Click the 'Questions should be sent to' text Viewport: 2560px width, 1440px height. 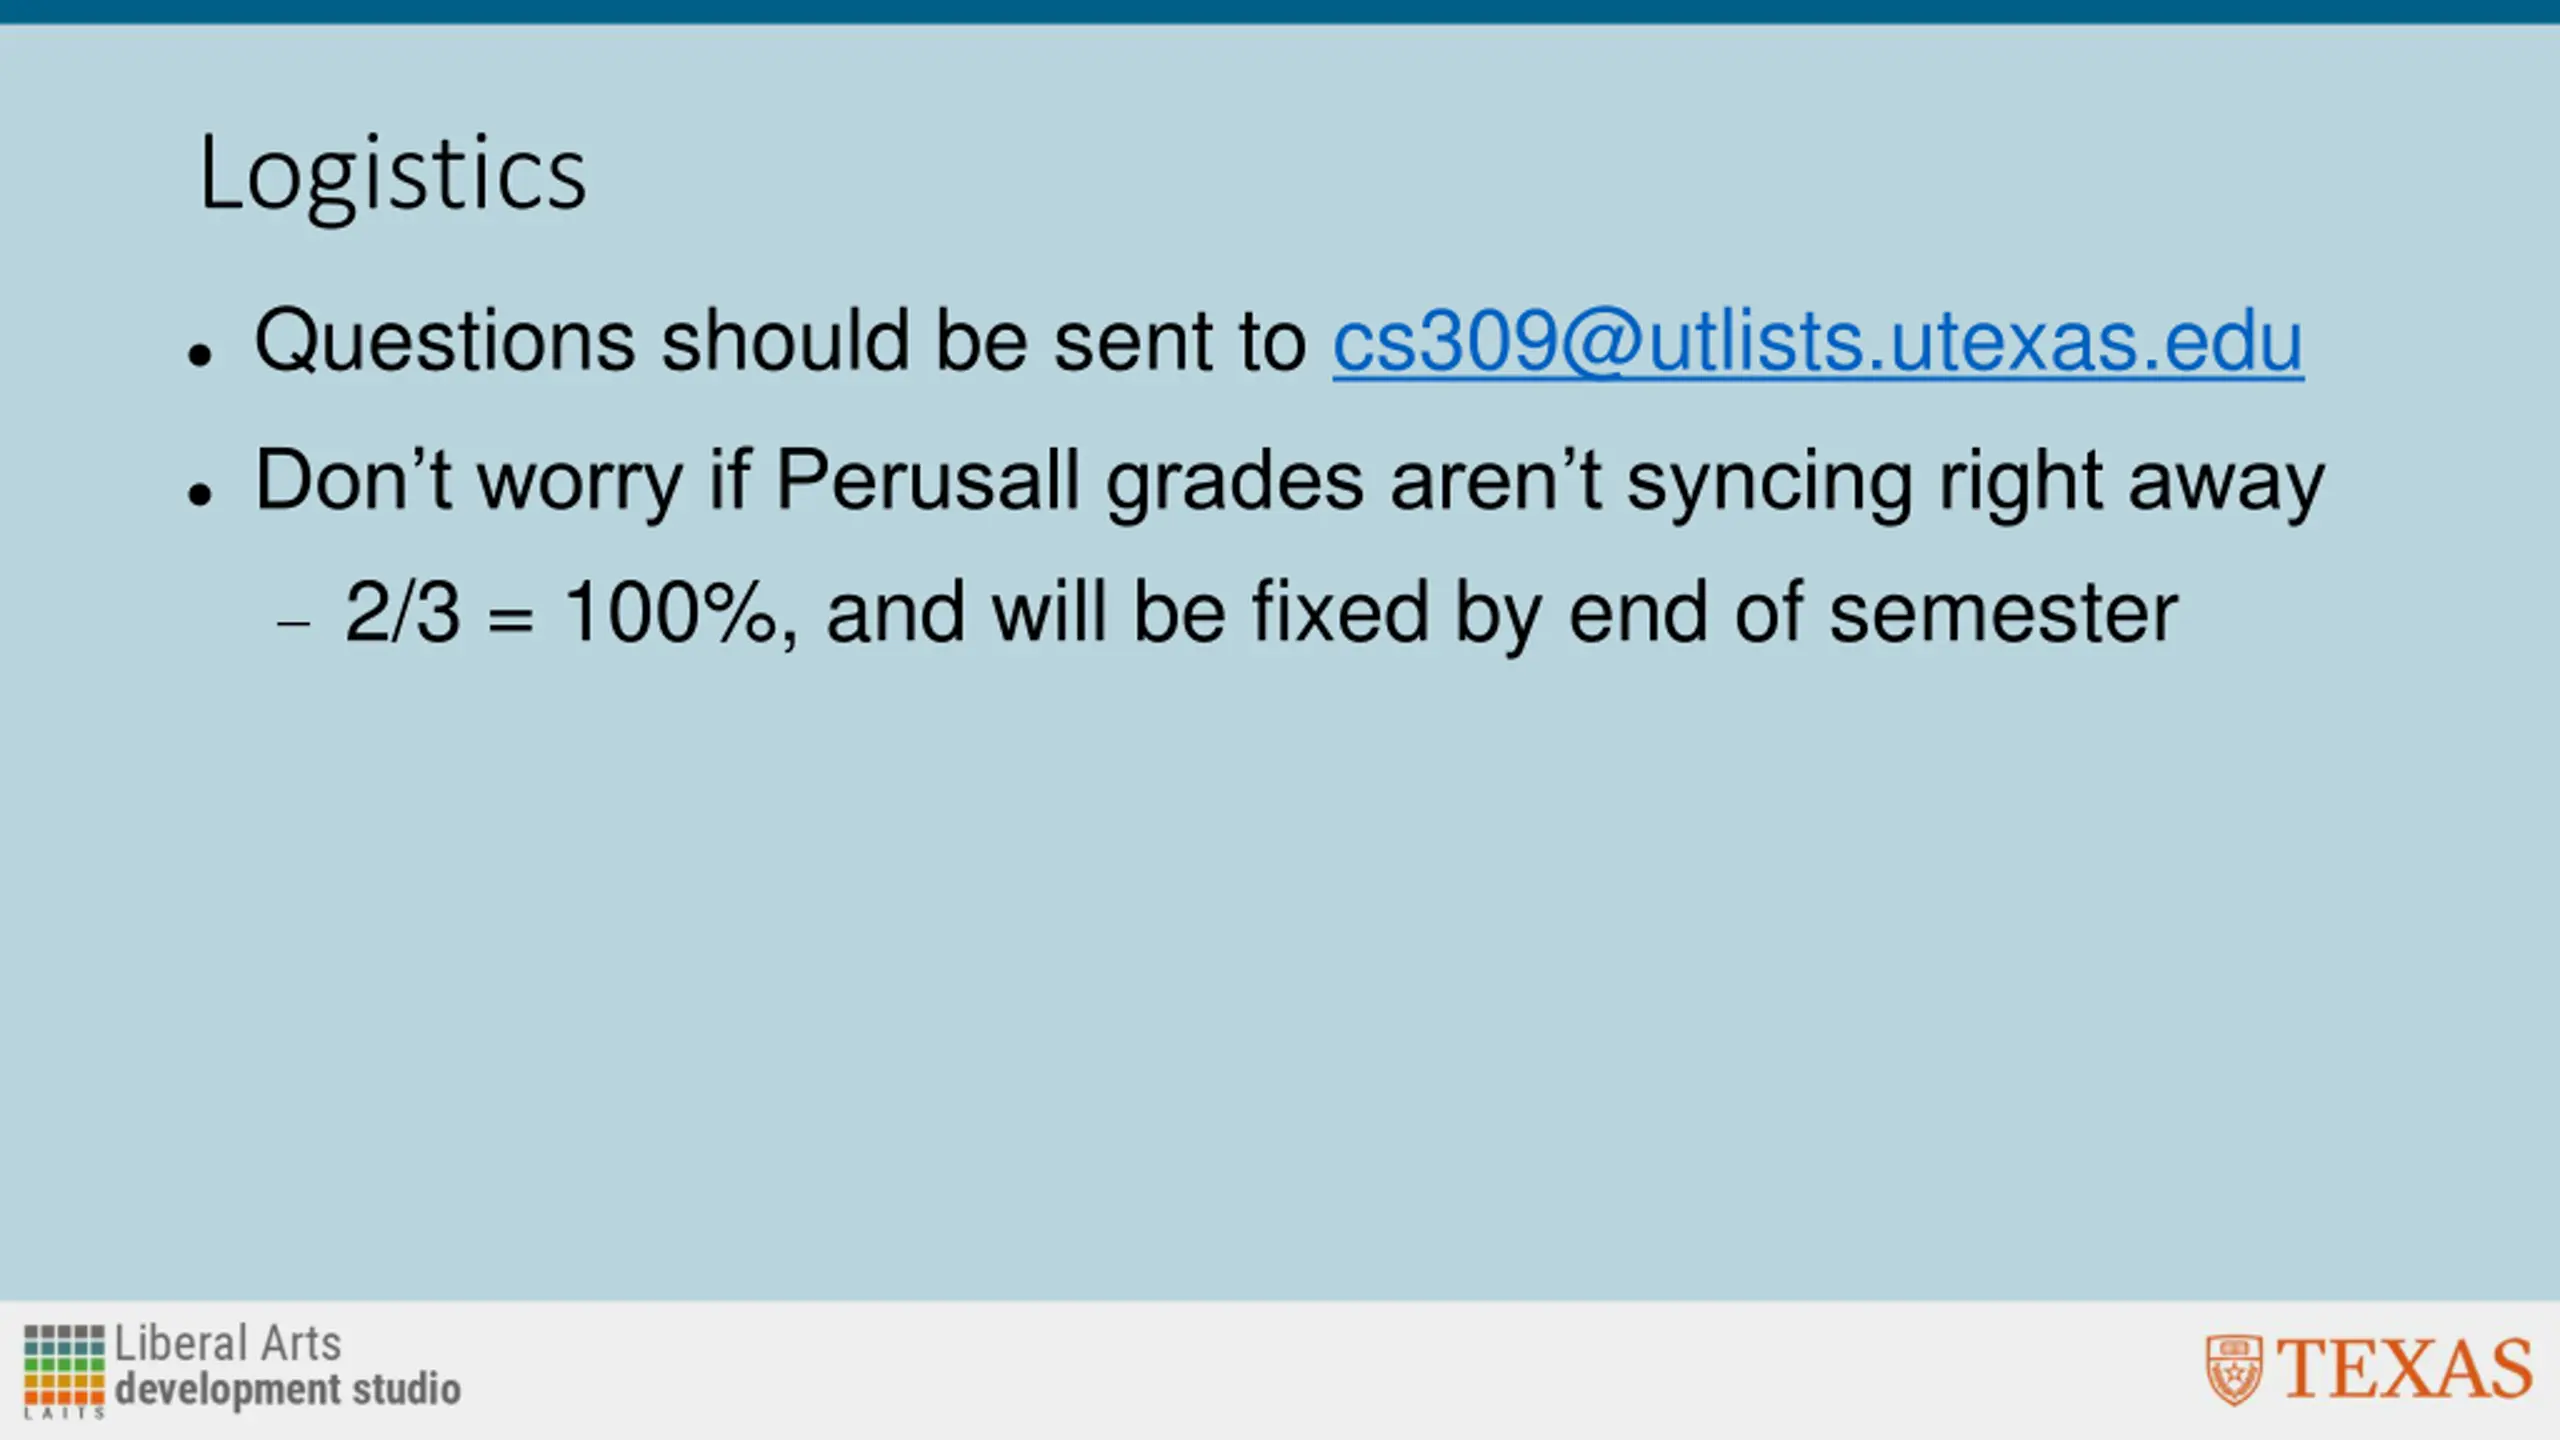tap(780, 342)
